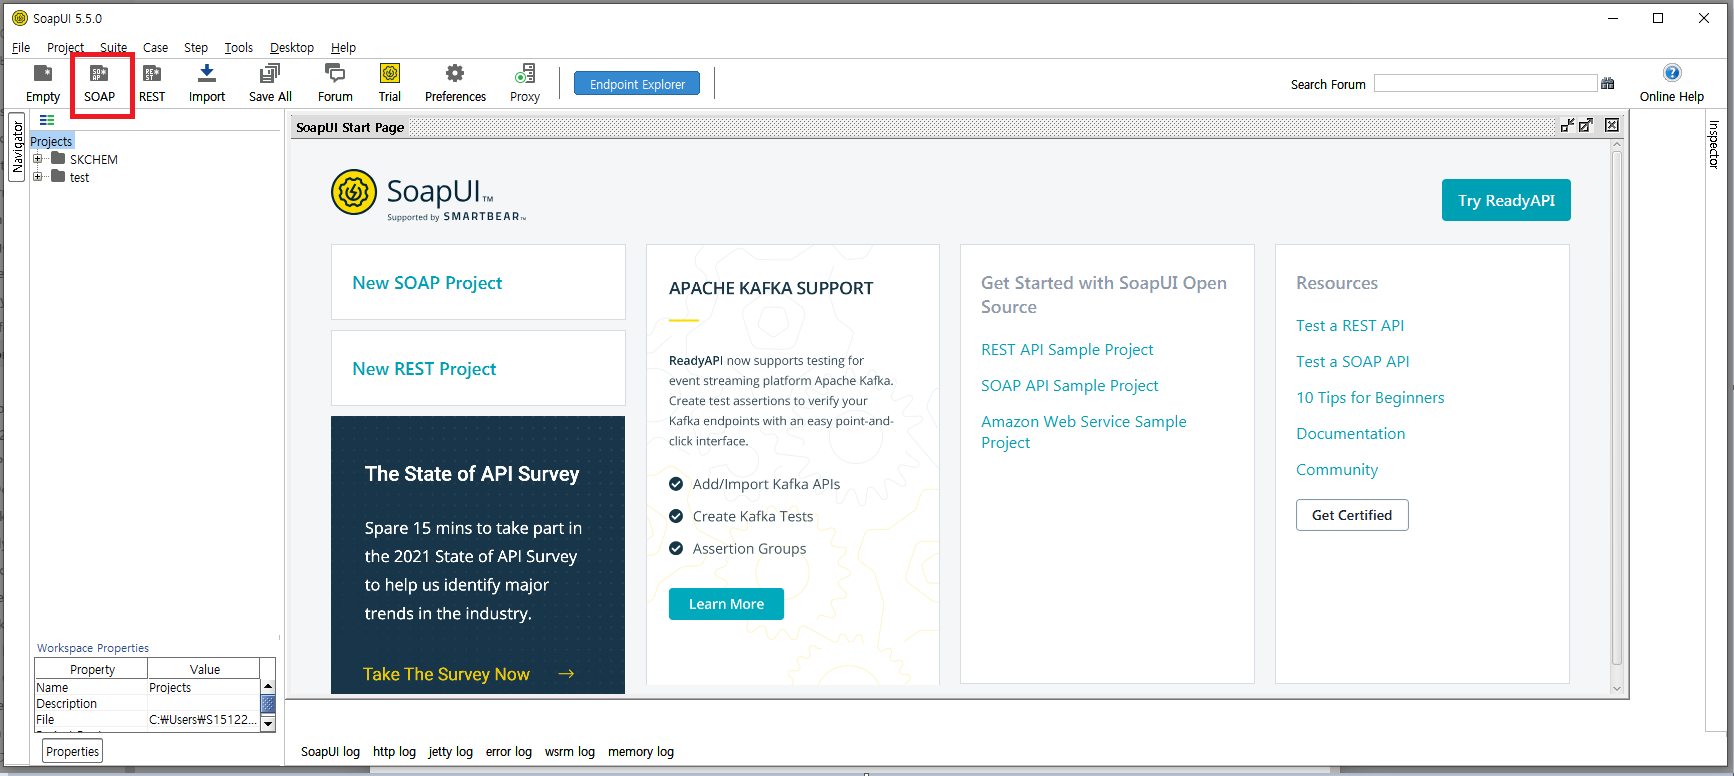Viewport: 1734px width, 776px height.
Task: Open the Documentation link
Action: tap(1350, 433)
